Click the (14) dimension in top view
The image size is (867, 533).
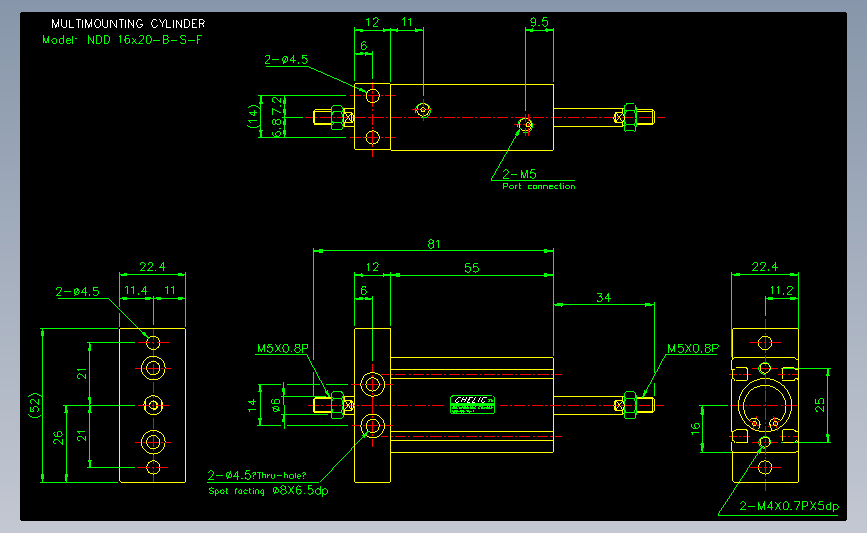pyautogui.click(x=253, y=117)
